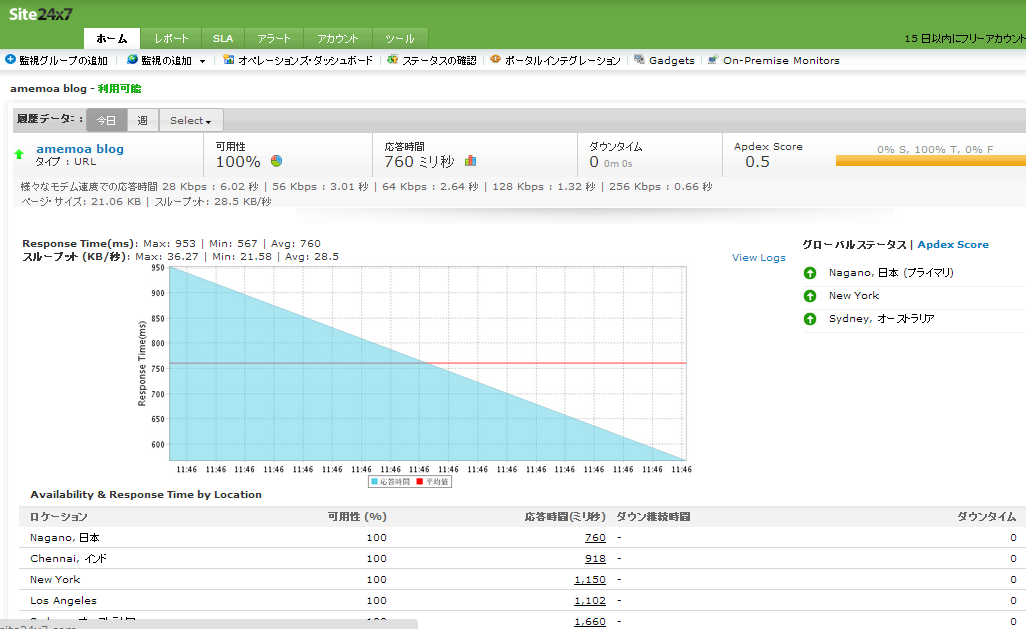Expand the 監視の追加 dropdown arrow
The width and height of the screenshot is (1026, 629).
click(202, 61)
